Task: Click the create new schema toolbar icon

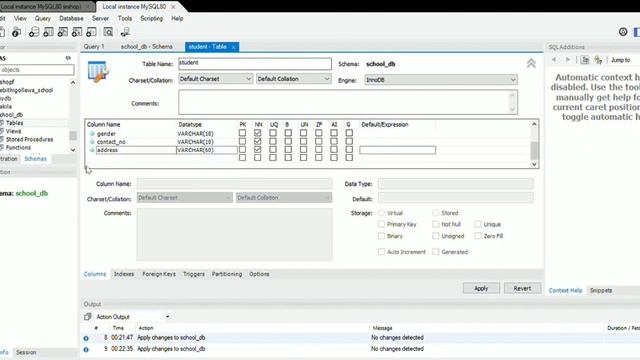Action: tap(34, 32)
